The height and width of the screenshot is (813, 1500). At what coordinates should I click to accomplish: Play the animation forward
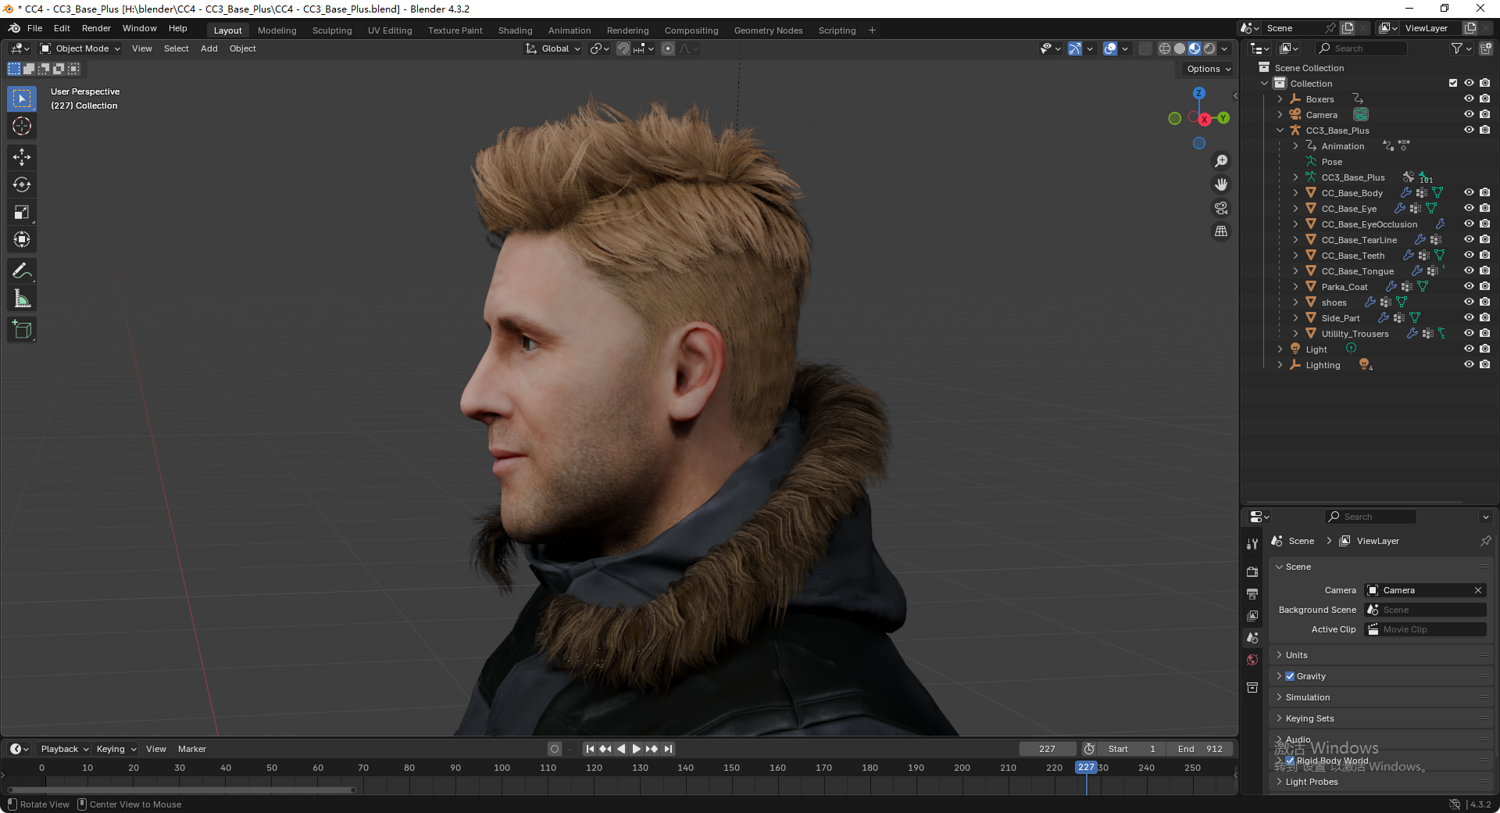(636, 749)
